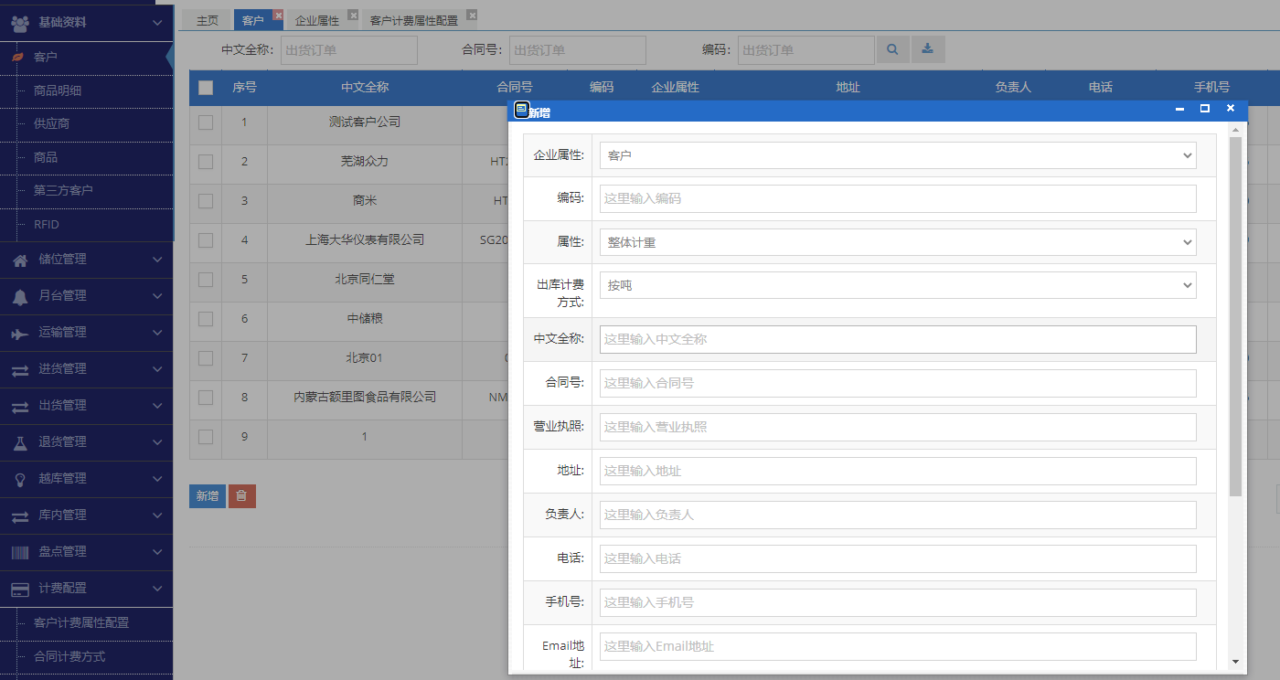This screenshot has height=680, width=1280.
Task: Focus the Email地址 input field
Action: (898, 646)
